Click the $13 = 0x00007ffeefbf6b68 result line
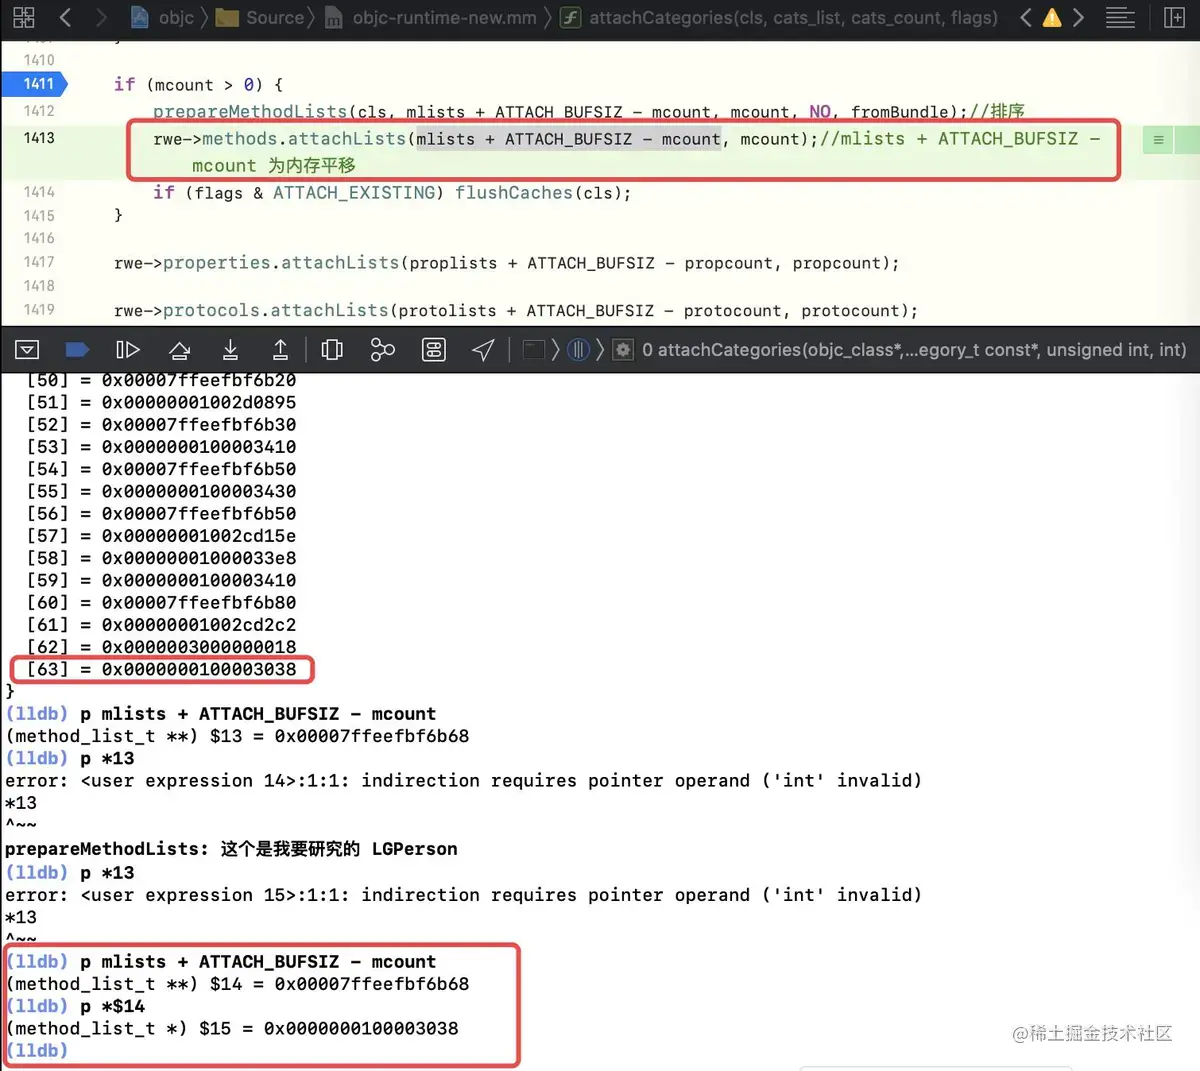The height and width of the screenshot is (1071, 1200). (237, 736)
